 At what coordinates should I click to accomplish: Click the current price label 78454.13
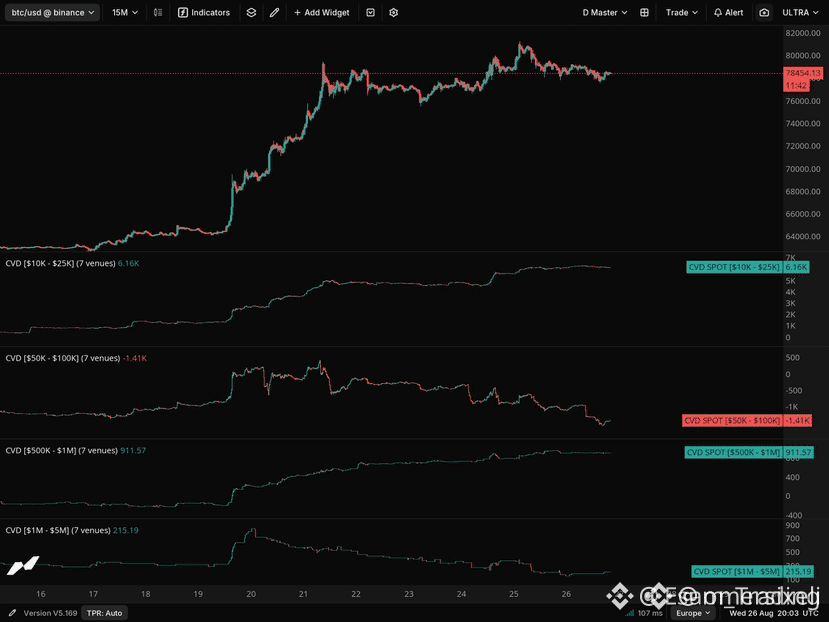point(803,73)
